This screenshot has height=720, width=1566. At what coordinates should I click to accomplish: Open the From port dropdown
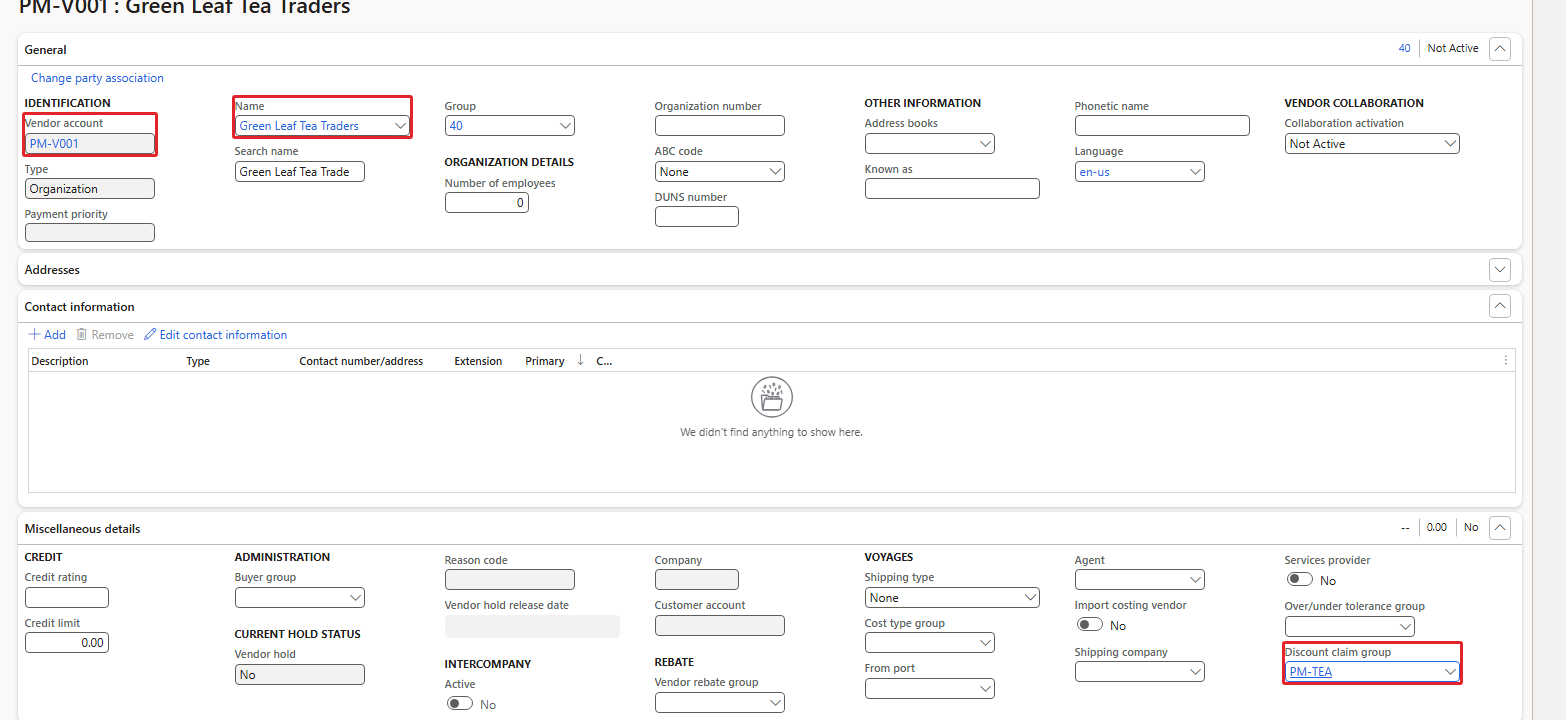(x=986, y=689)
